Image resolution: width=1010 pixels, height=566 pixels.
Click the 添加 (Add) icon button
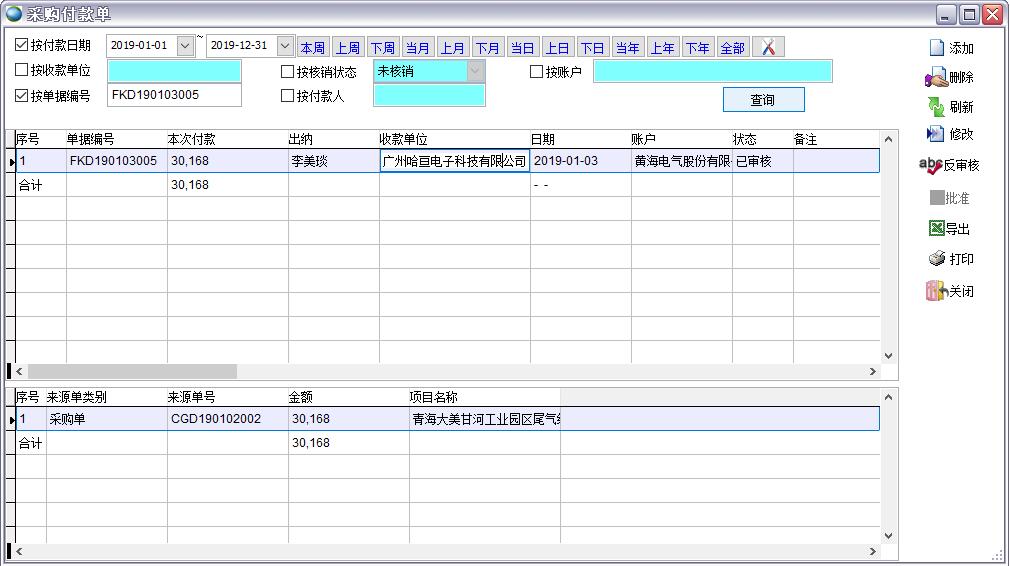point(937,48)
